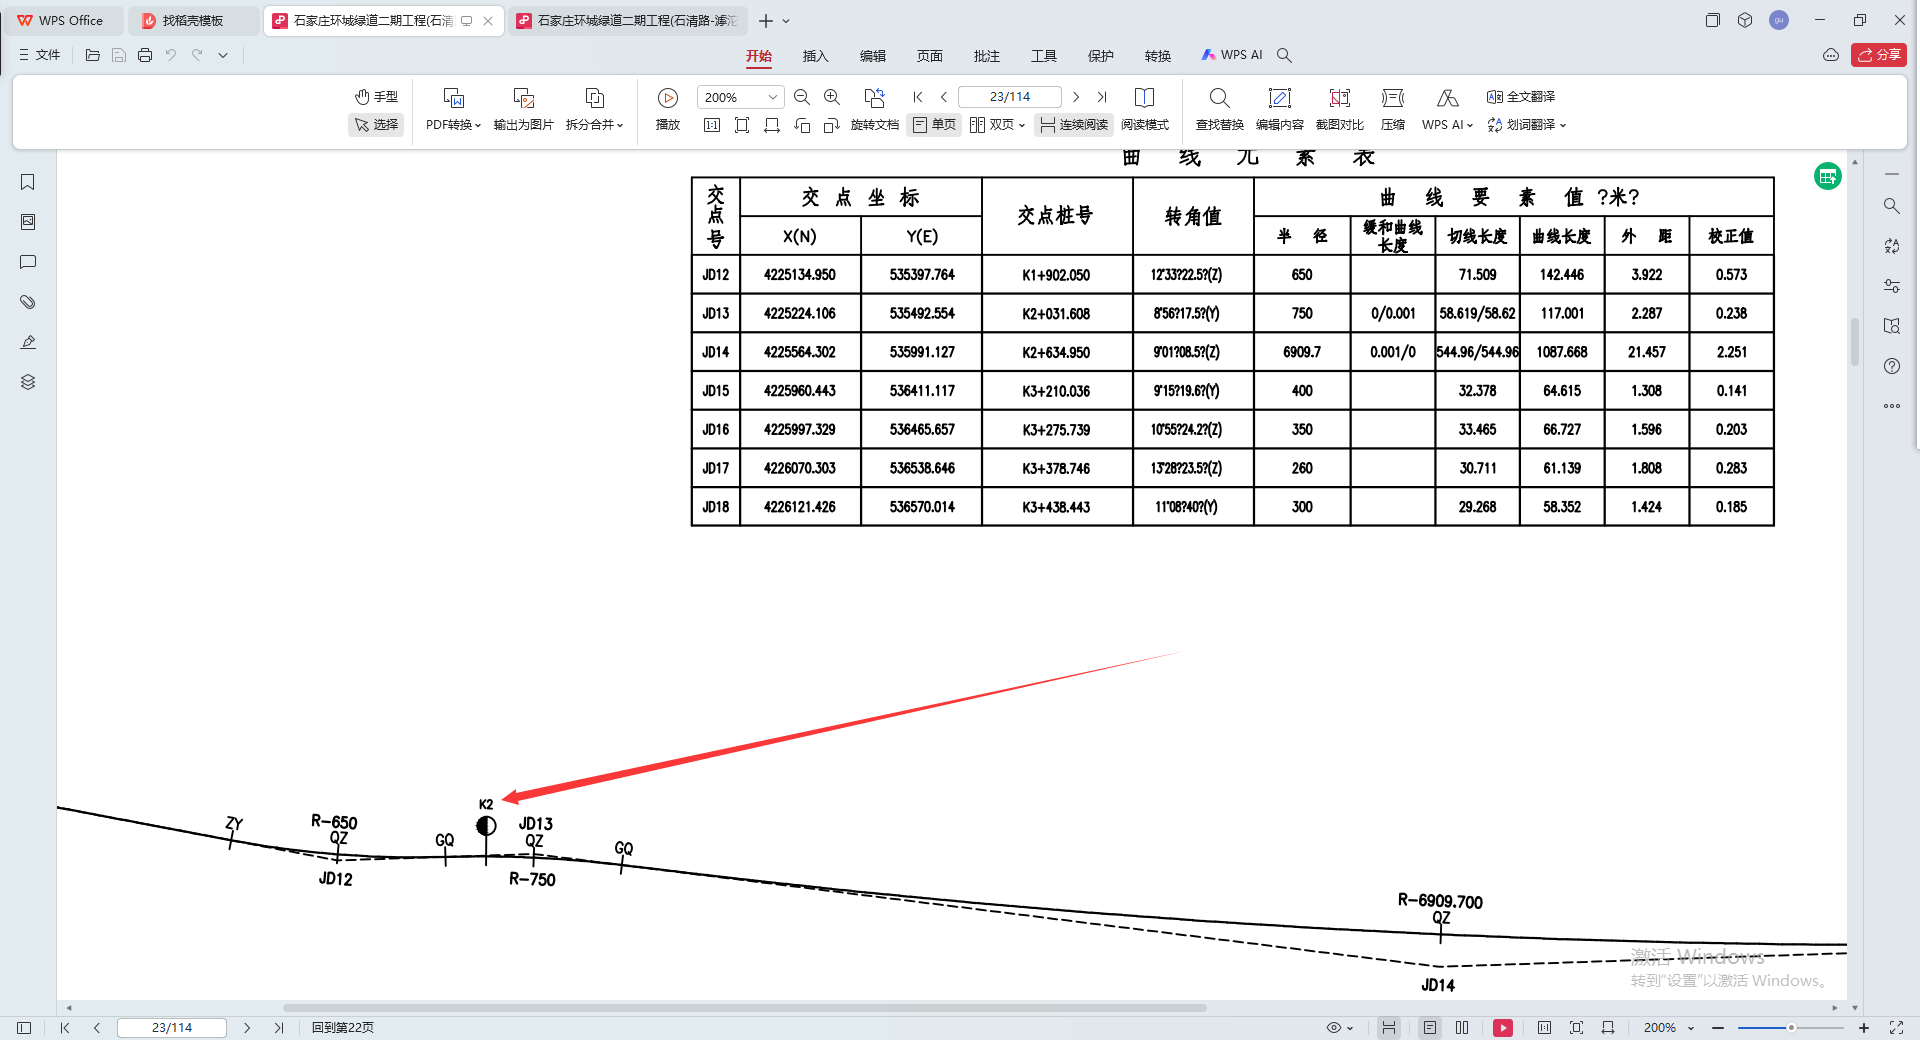This screenshot has width=1920, height=1040.
Task: Click the zoom out magnifier in the toolbar
Action: [802, 97]
